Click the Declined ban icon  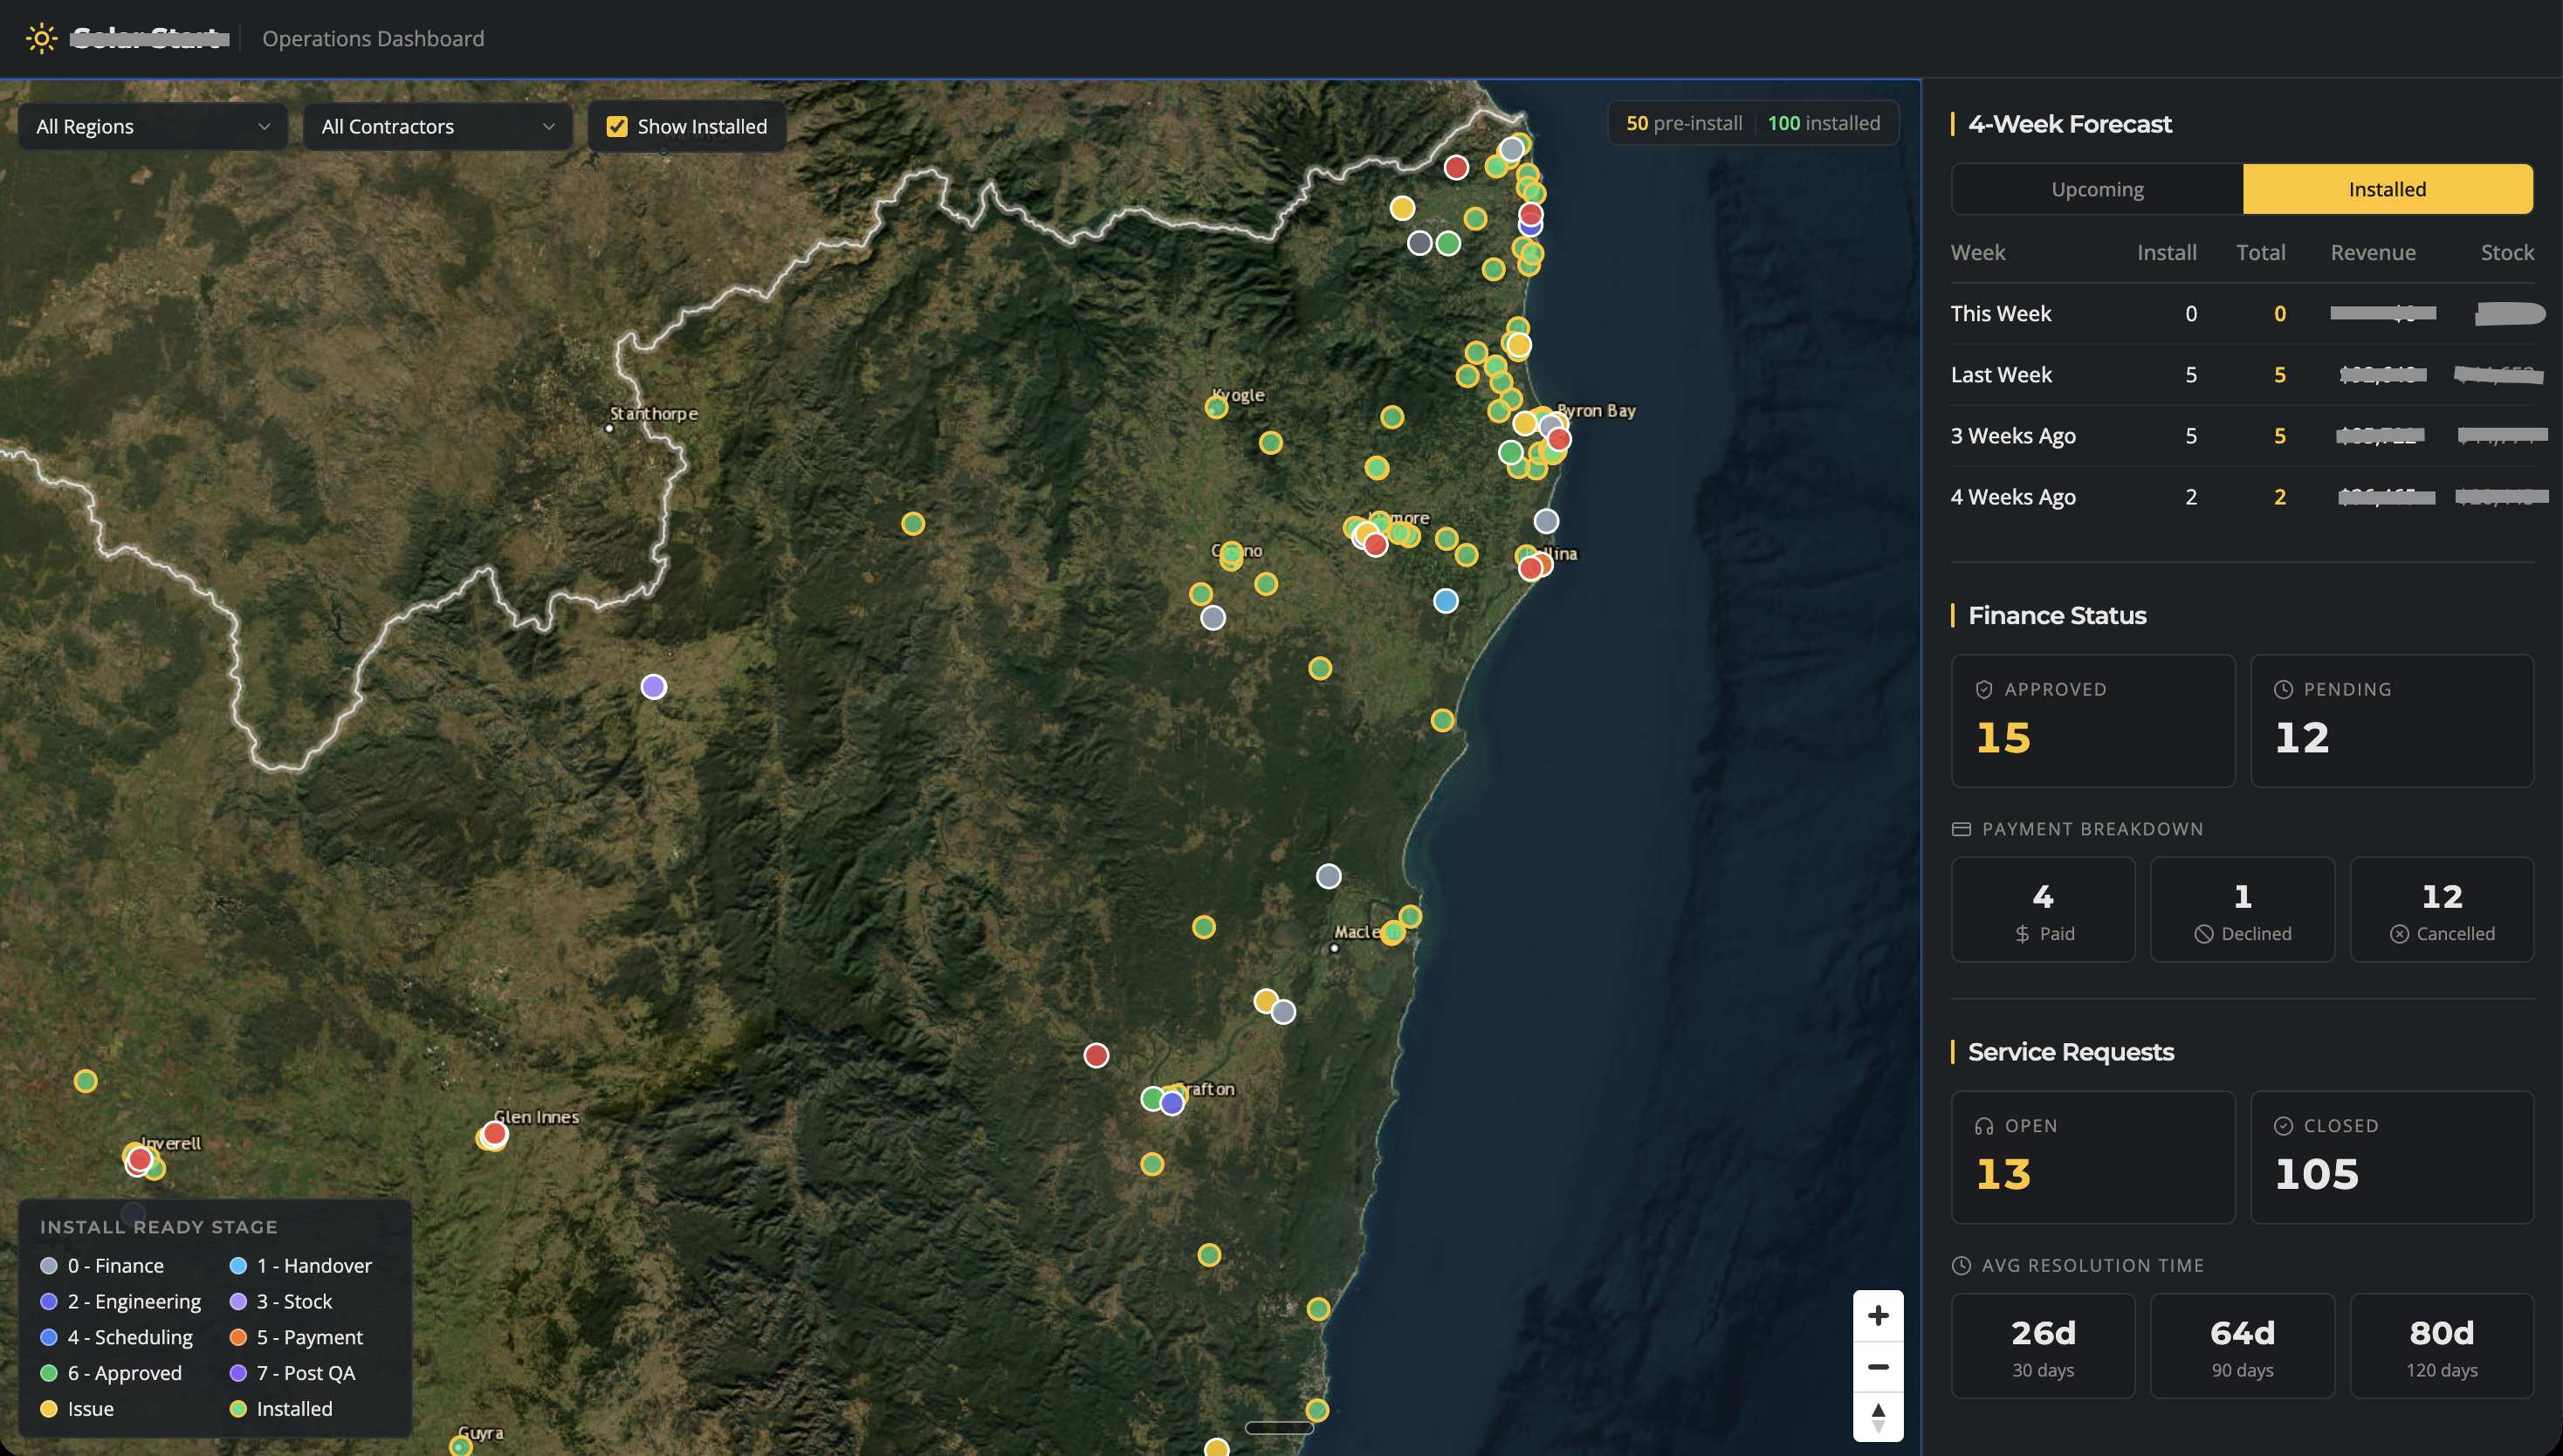[x=2203, y=934]
